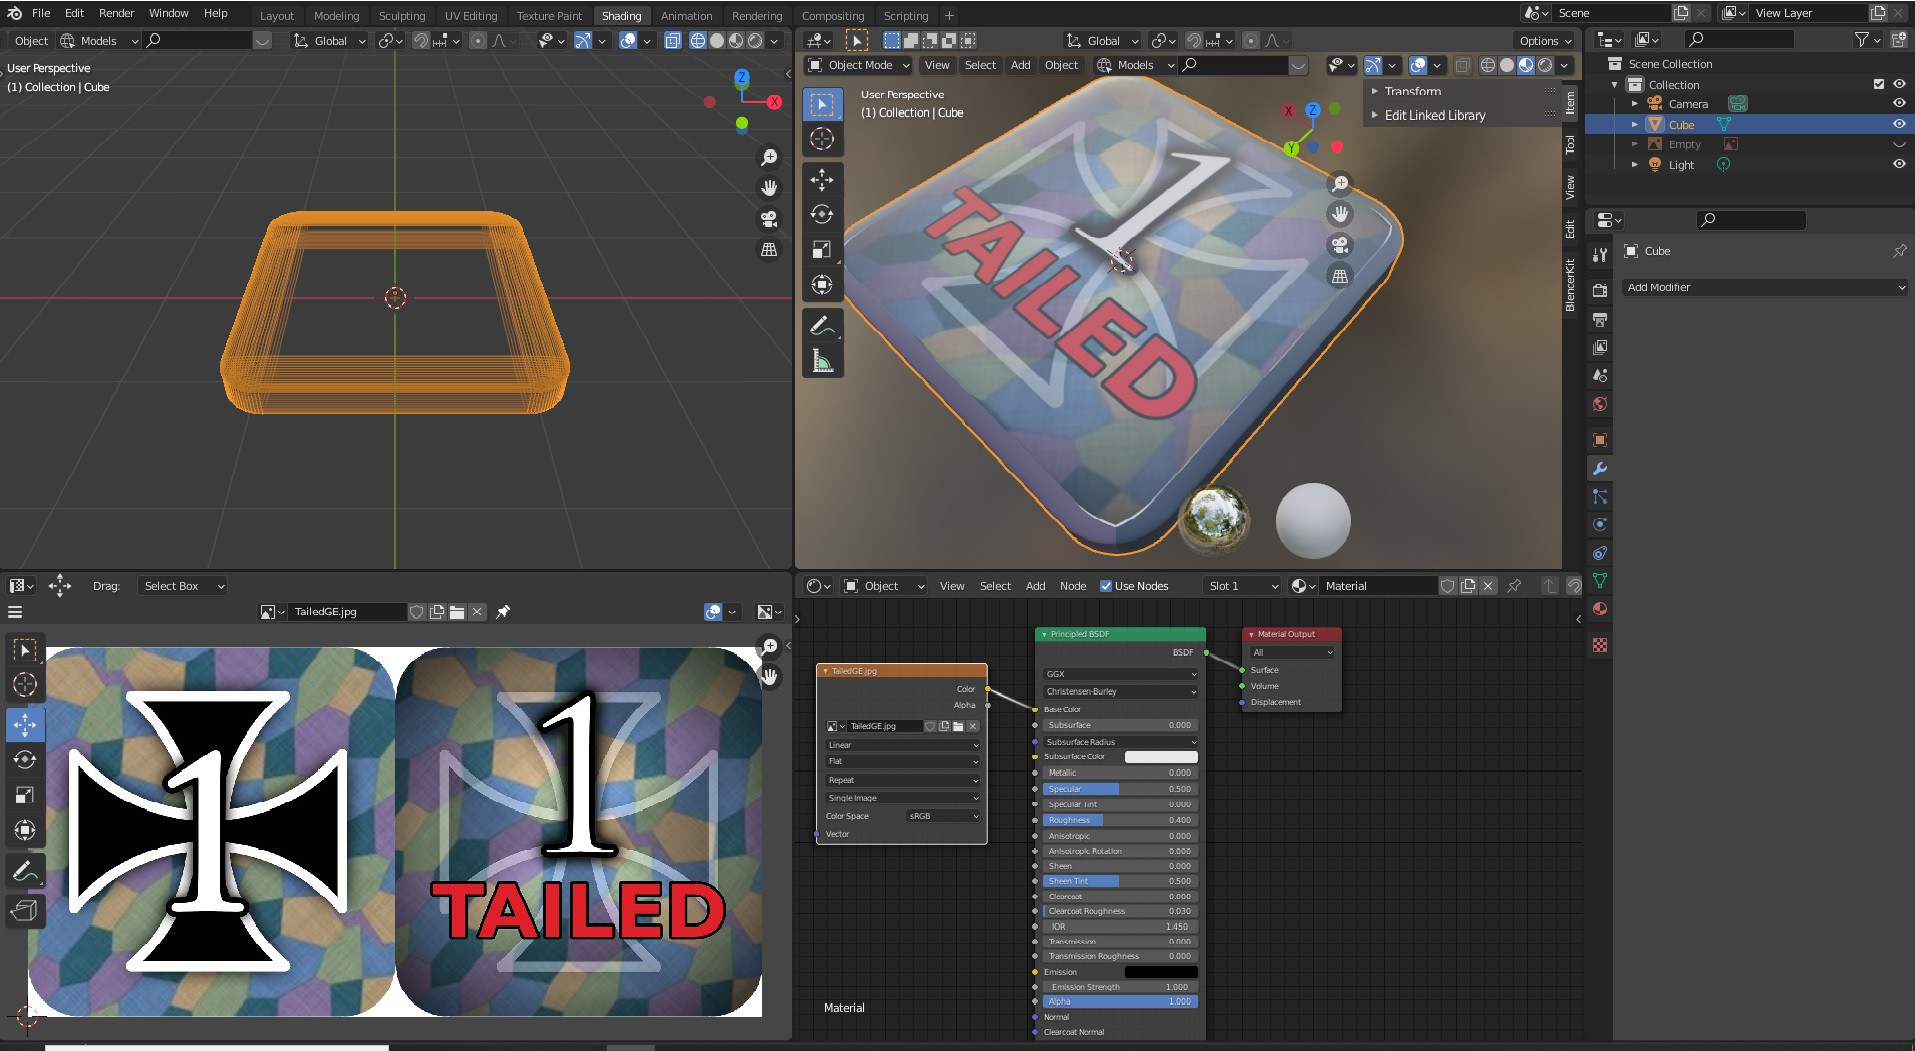Open image file button next to TailedGE.jpg

pos(457,612)
